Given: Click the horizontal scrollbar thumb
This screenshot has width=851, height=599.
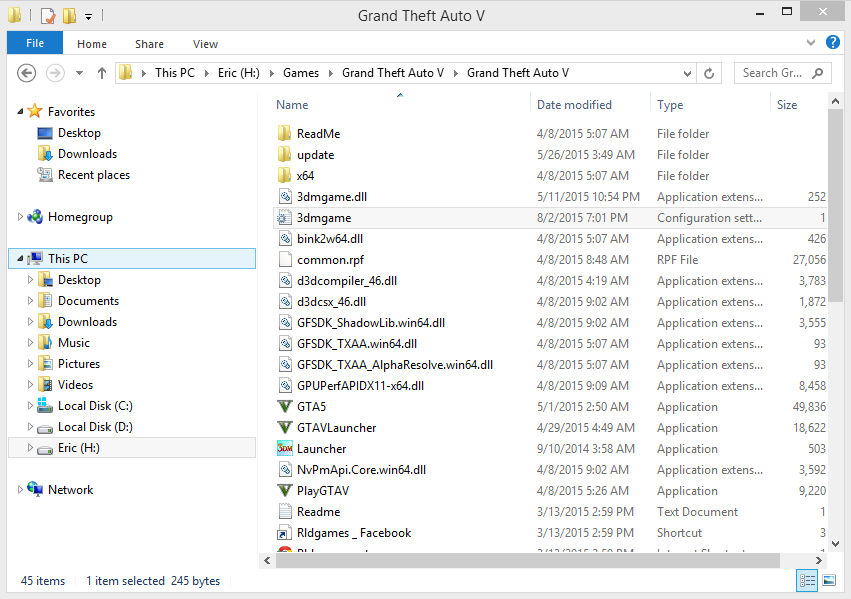Looking at the screenshot, I should pos(528,560).
